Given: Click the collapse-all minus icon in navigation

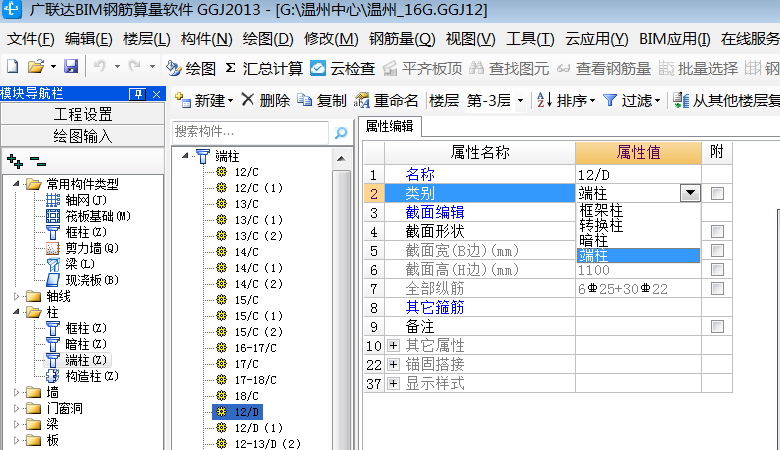Looking at the screenshot, I should (38, 161).
